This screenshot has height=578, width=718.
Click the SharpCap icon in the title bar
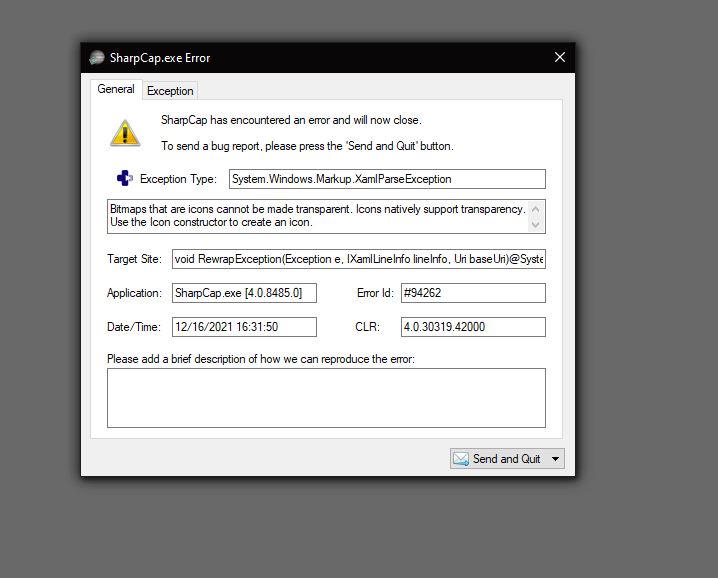tap(97, 58)
